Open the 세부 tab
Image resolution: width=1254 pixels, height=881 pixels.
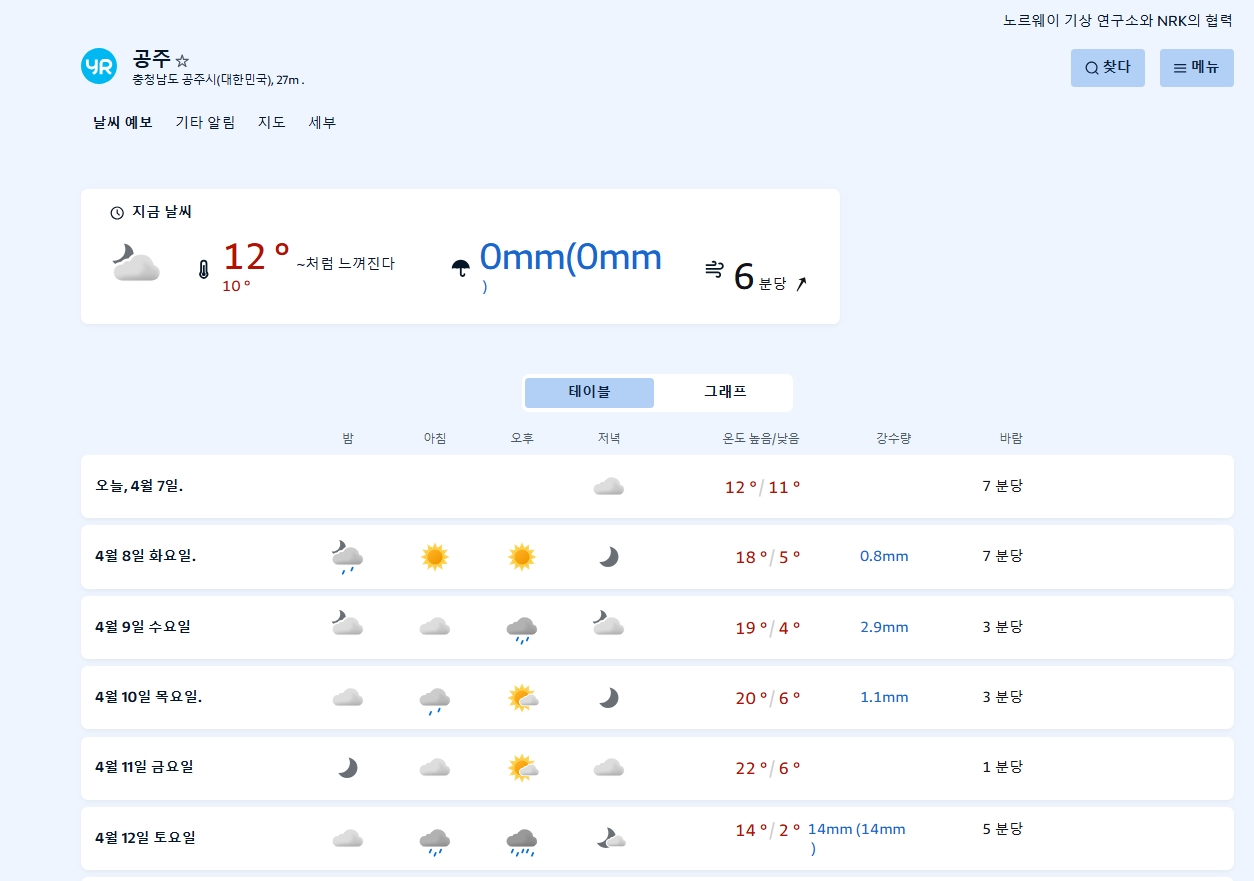coord(322,122)
